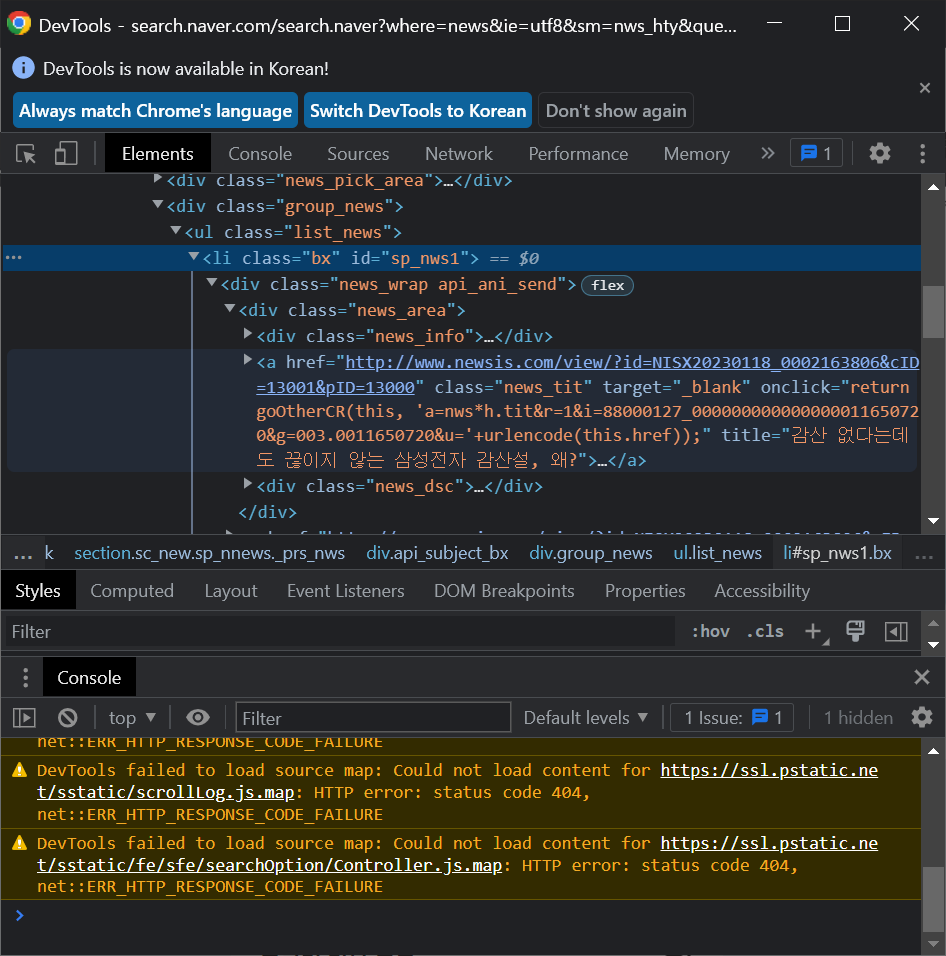Click in the Styles Filter field
Viewport: 946px width, 956px height.
pyautogui.click(x=340, y=632)
